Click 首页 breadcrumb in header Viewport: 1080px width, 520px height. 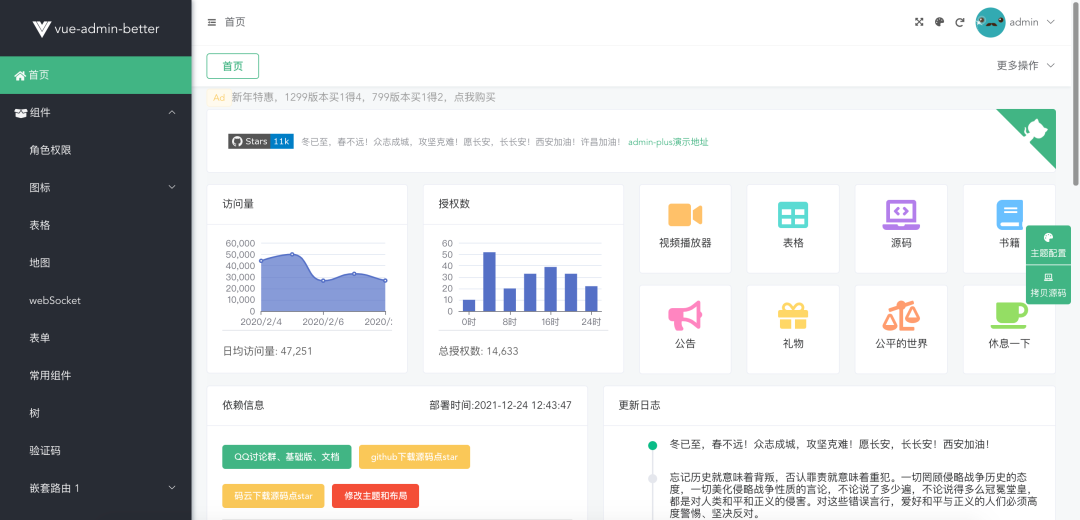[x=235, y=22]
